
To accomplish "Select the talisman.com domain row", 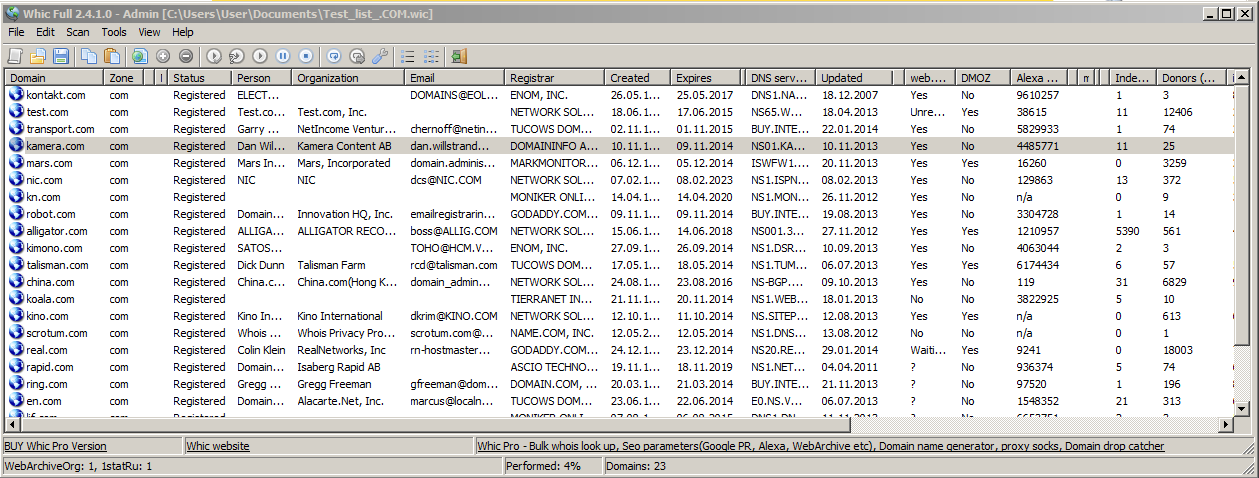I will pos(617,265).
